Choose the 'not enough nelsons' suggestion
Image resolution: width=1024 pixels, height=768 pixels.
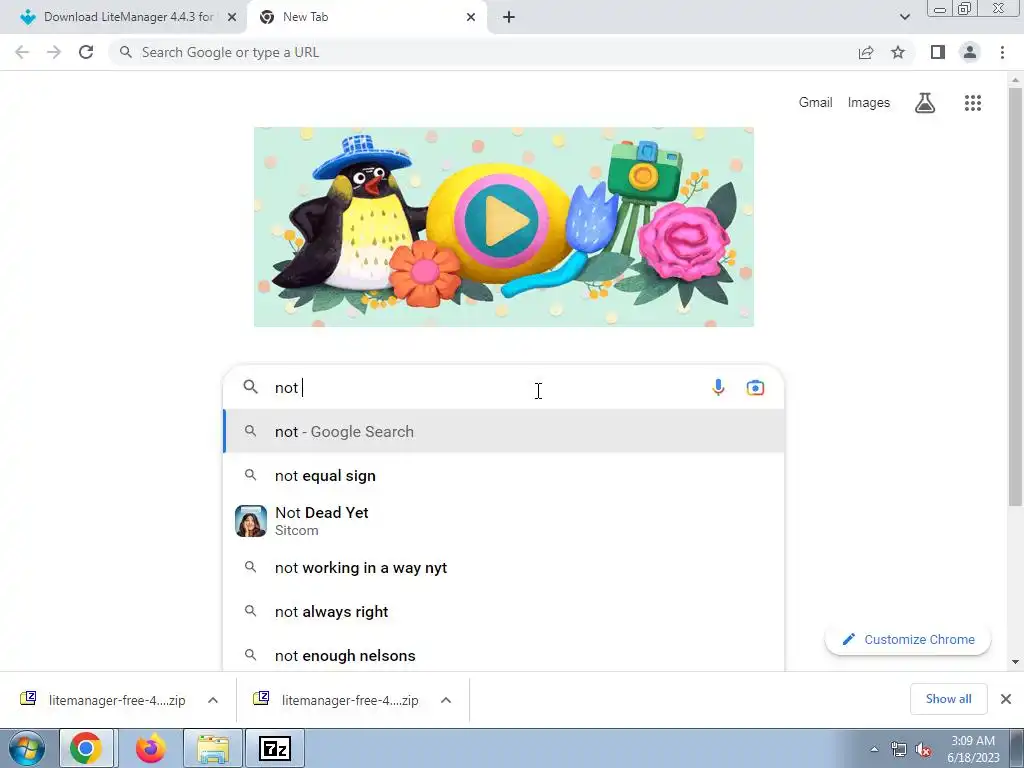click(x=504, y=654)
